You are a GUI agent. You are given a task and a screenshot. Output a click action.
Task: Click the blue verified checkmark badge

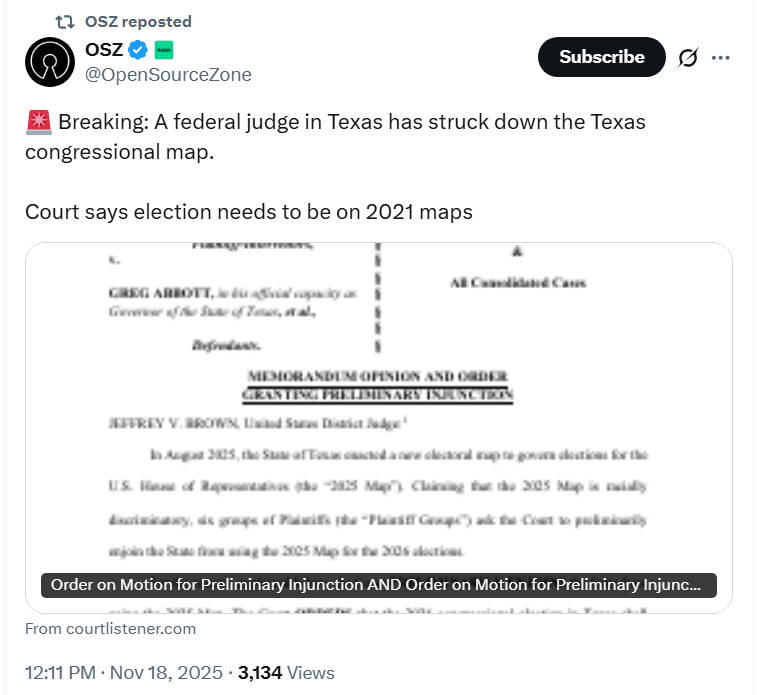coord(138,50)
